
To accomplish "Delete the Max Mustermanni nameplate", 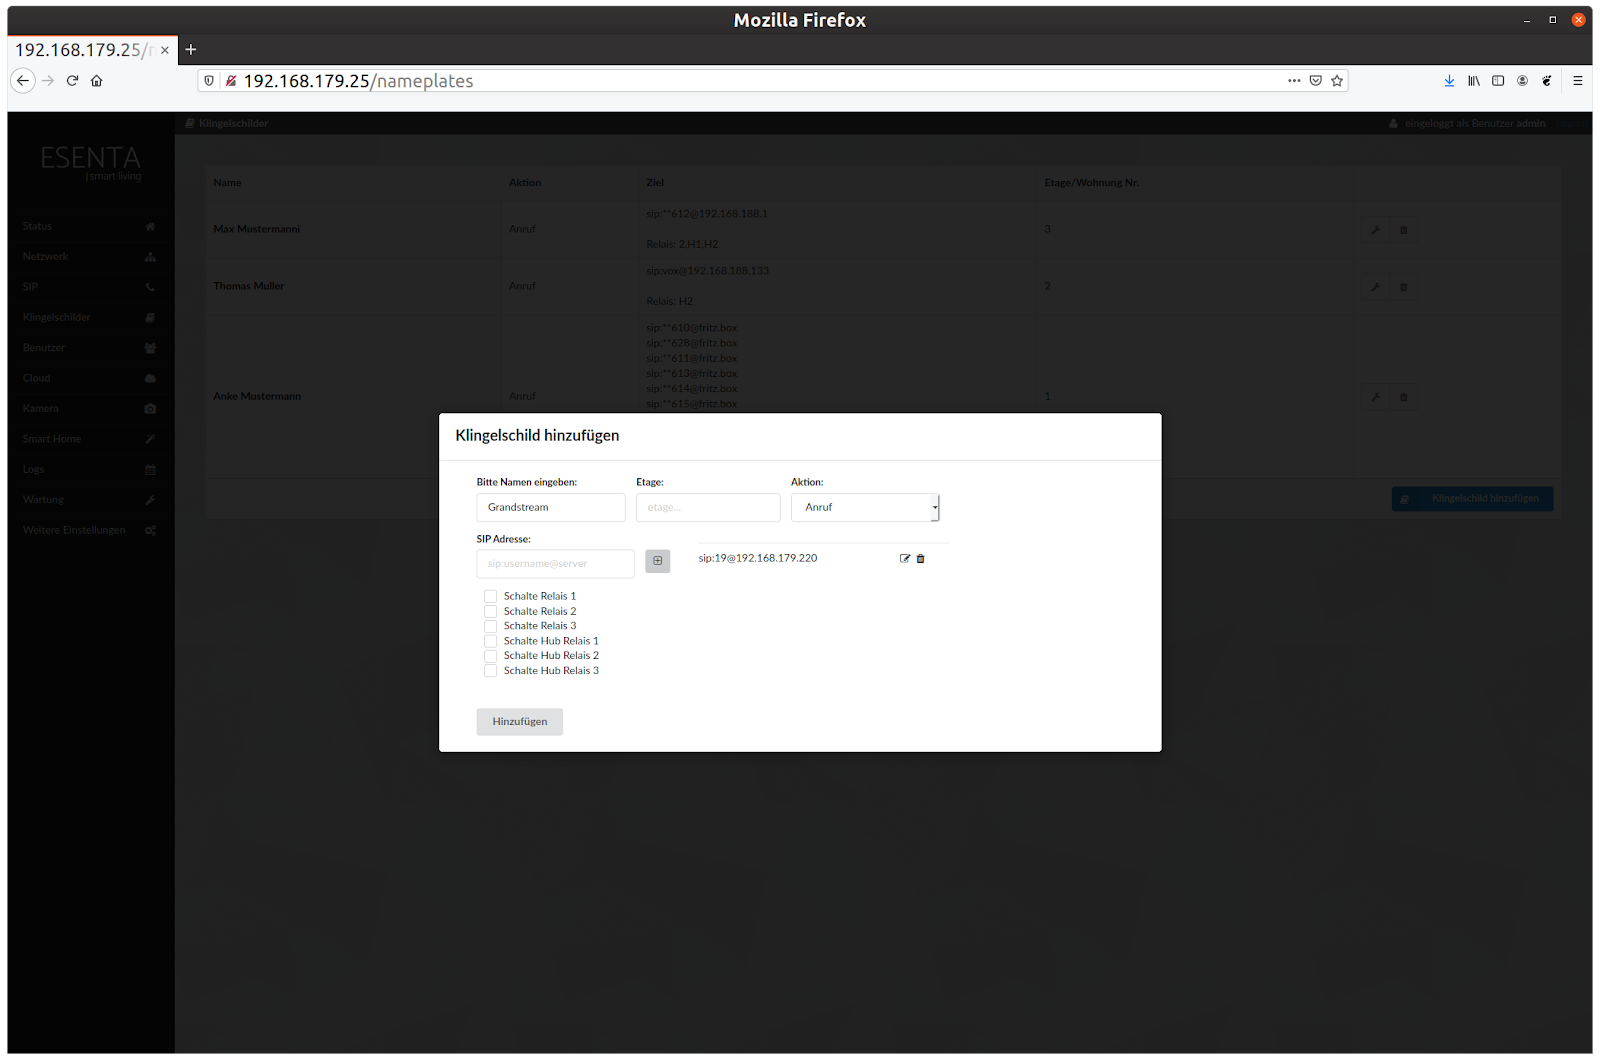I will coord(1403,230).
